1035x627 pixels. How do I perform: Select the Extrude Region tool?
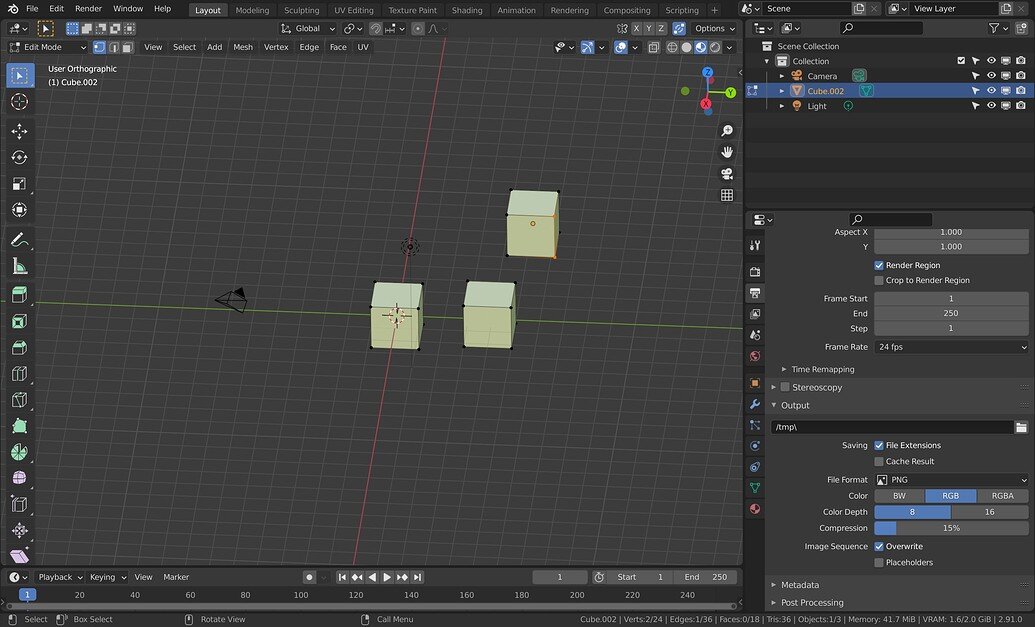point(19,294)
